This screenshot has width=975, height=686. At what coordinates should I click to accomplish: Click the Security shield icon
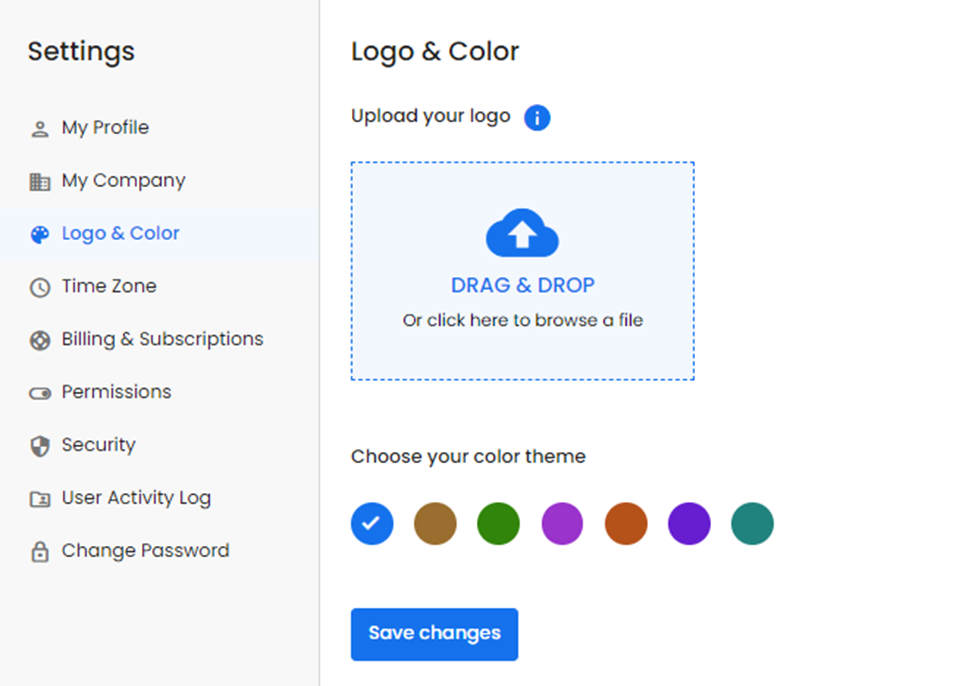click(x=40, y=446)
